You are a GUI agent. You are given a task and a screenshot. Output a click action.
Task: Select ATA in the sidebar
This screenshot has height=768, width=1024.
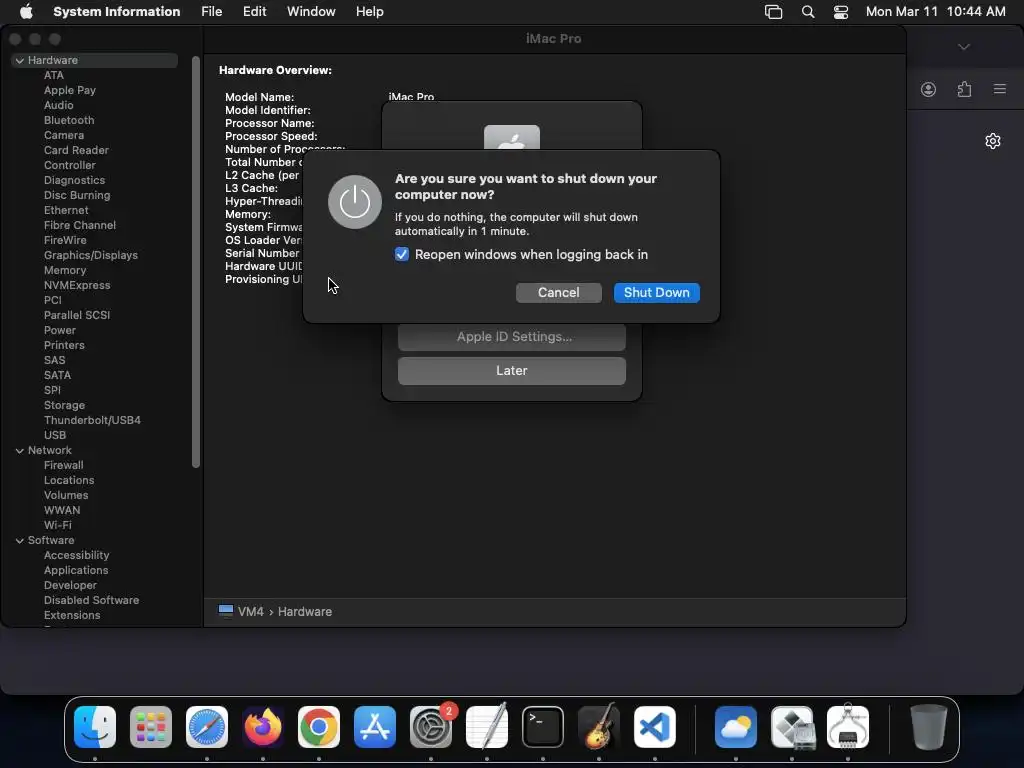[x=54, y=75]
